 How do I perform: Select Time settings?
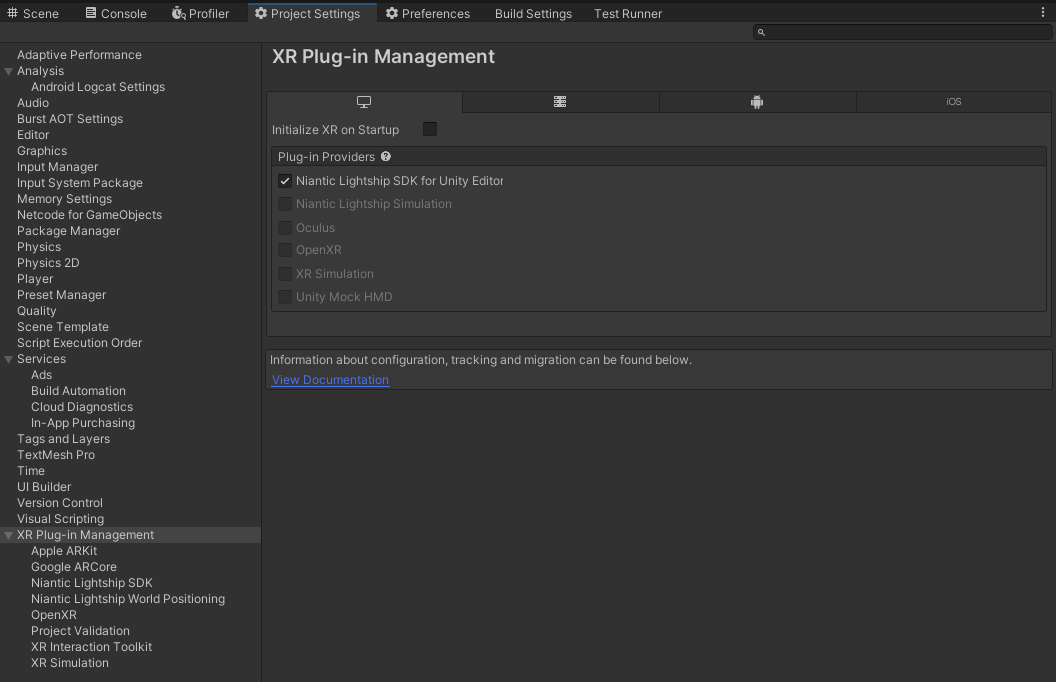point(31,471)
